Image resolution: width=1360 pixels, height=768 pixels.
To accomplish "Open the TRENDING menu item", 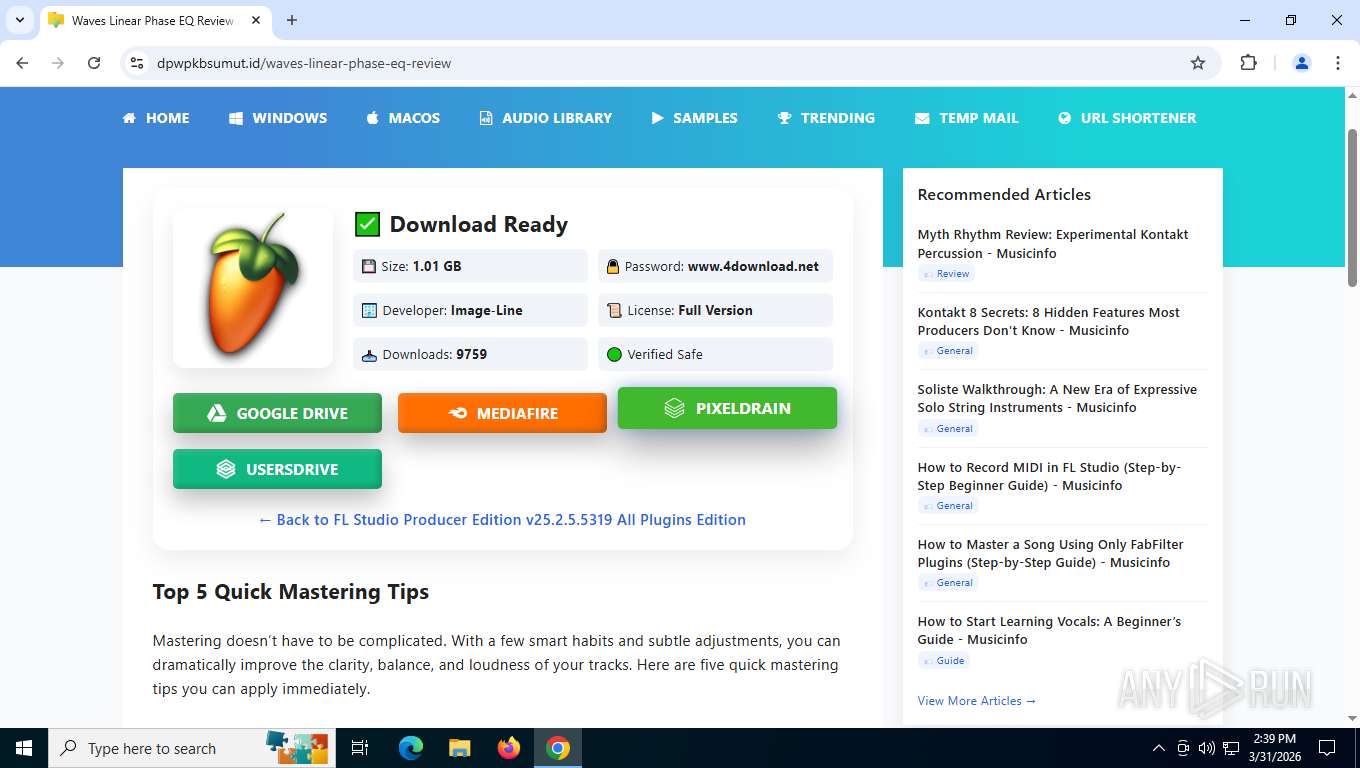I will click(826, 118).
